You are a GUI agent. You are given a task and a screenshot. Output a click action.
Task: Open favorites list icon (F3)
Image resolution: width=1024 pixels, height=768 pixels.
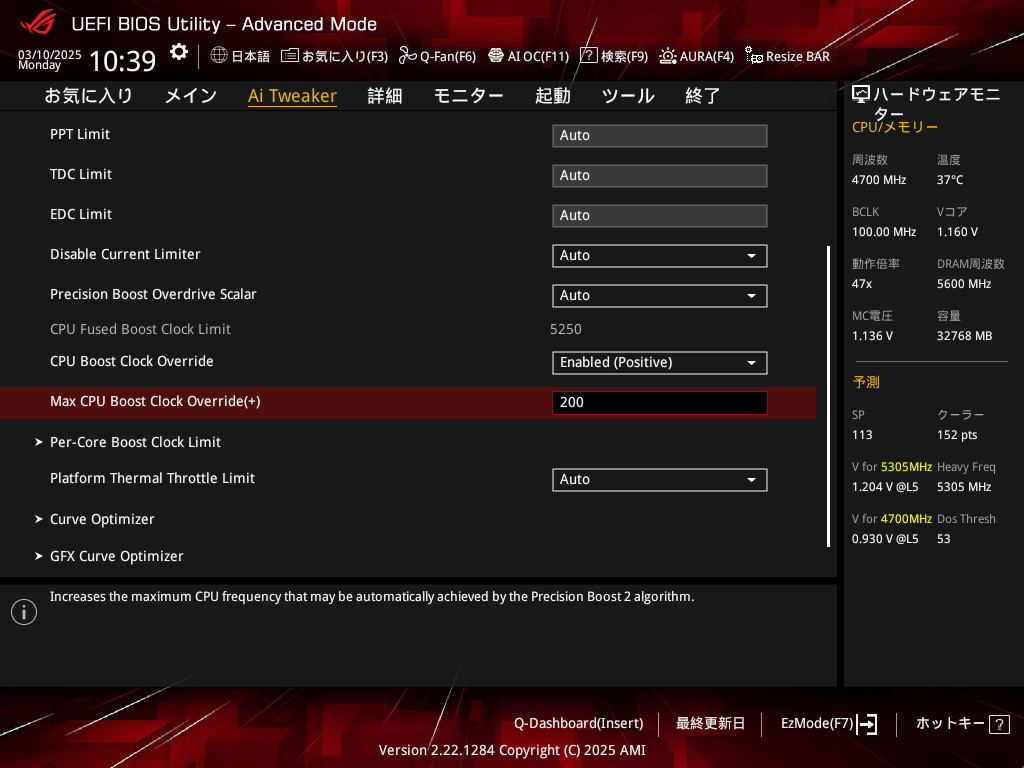(289, 56)
